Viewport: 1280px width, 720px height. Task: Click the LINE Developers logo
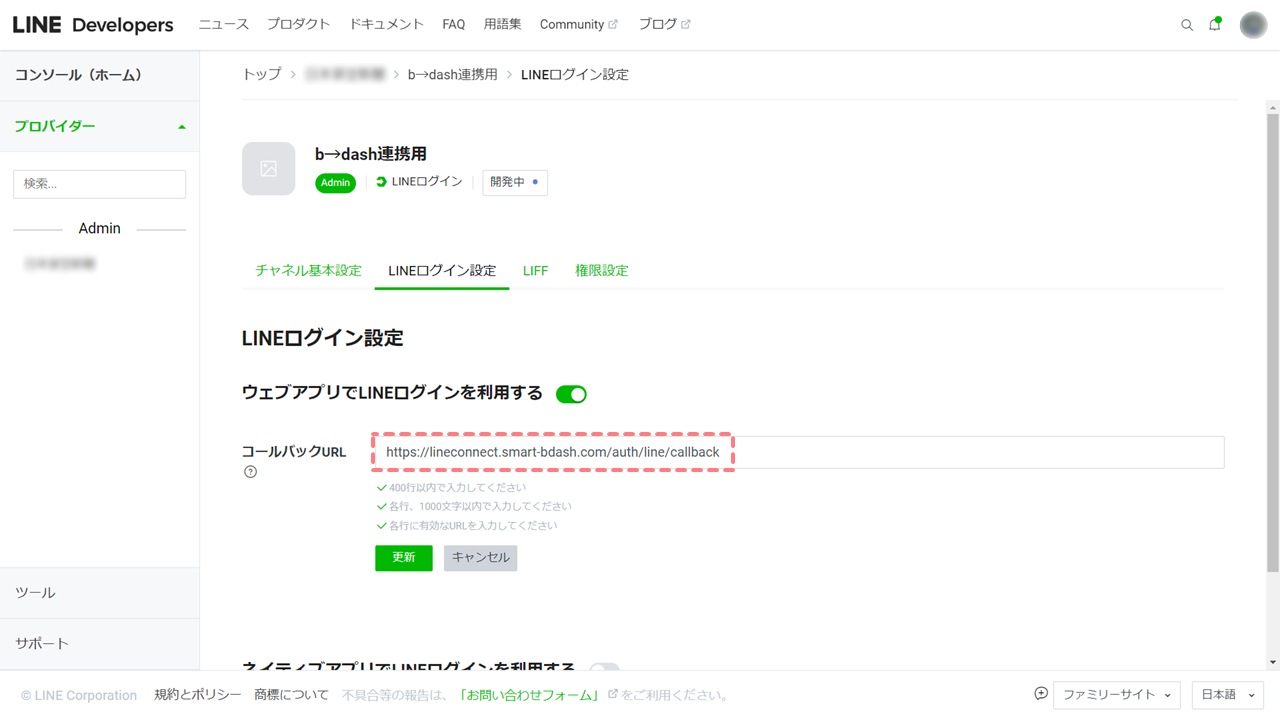(x=93, y=25)
